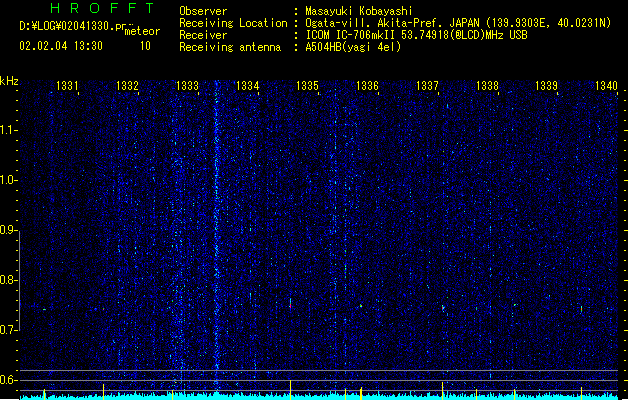The image size is (629, 400).
Task: Click the 1337 time axis label
Action: coord(427,85)
